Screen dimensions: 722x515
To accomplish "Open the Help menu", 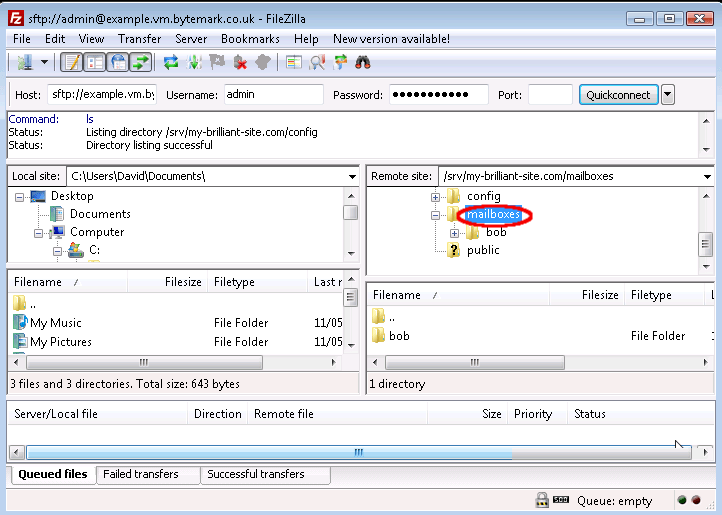I will pyautogui.click(x=306, y=39).
